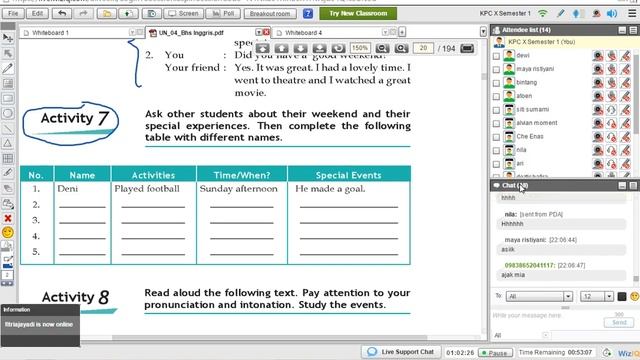Check the box next to aloen
The image size is (640, 360).
(x=496, y=97)
